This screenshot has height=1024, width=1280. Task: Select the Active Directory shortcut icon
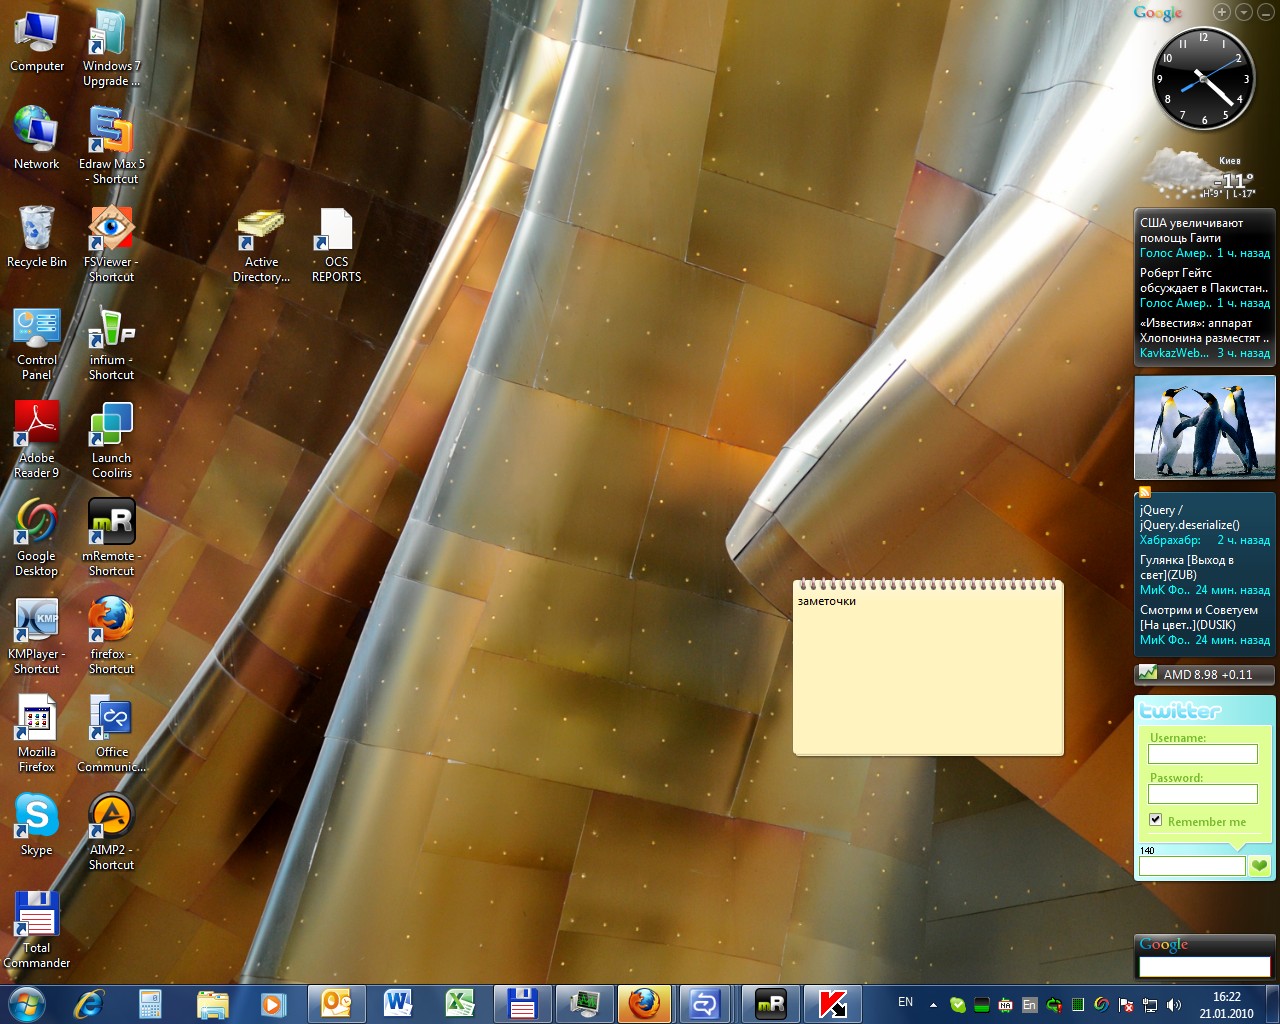[261, 229]
